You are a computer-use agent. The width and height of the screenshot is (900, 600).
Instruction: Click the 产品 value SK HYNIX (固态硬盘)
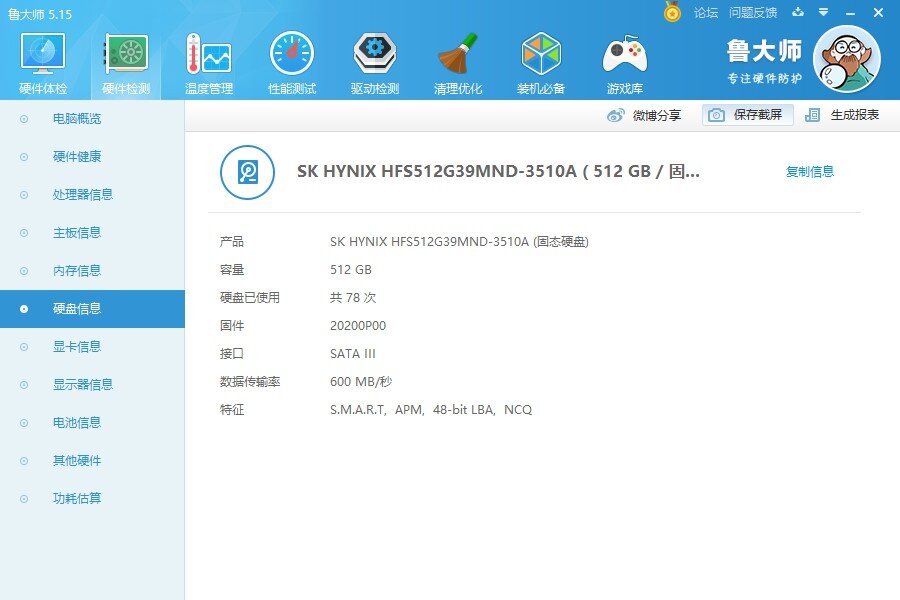point(459,242)
